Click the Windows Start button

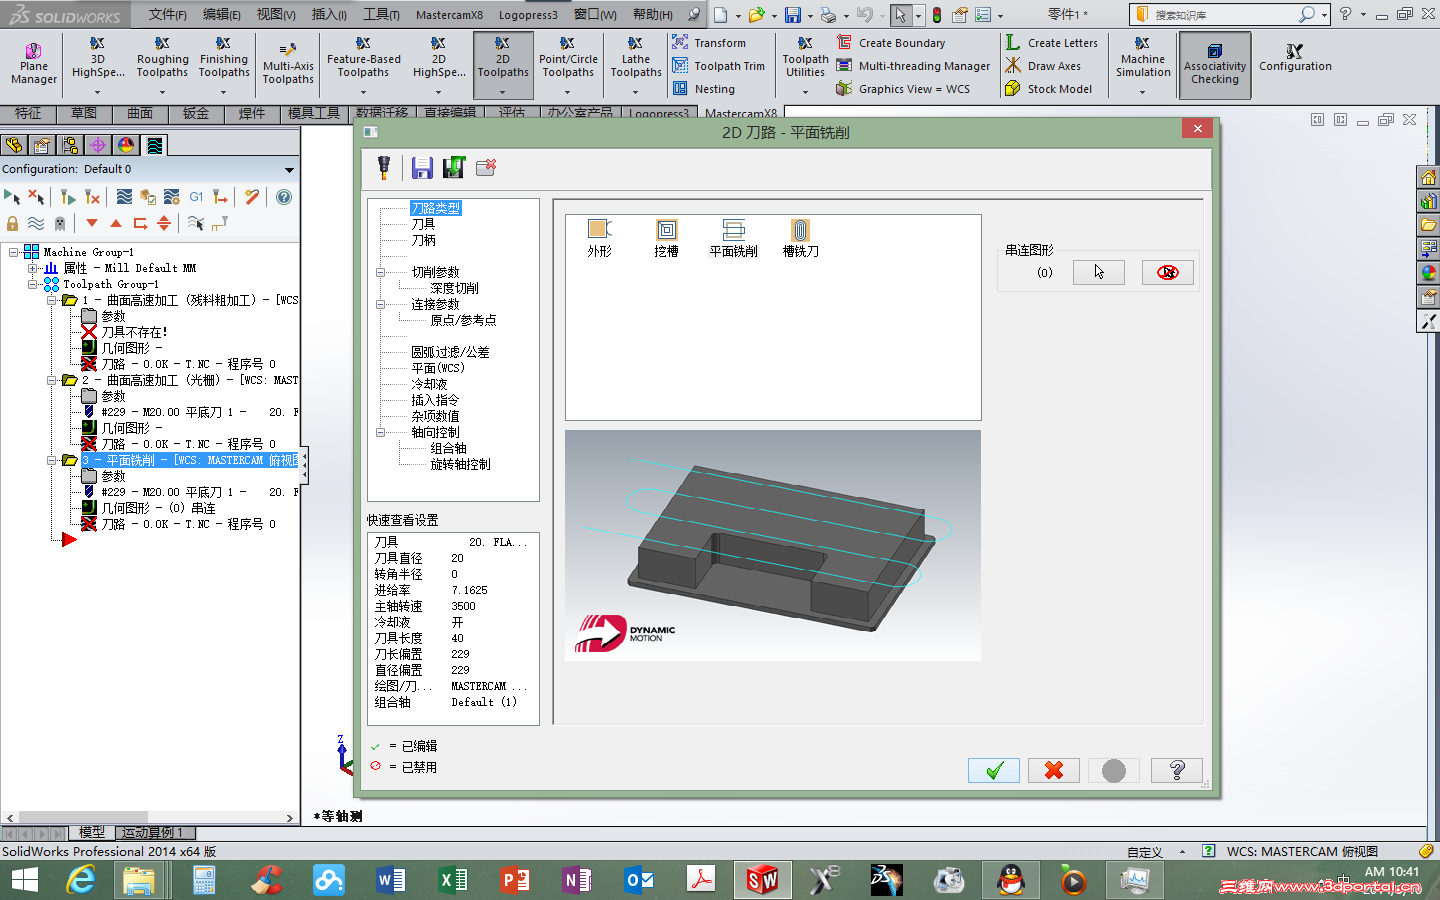[24, 880]
